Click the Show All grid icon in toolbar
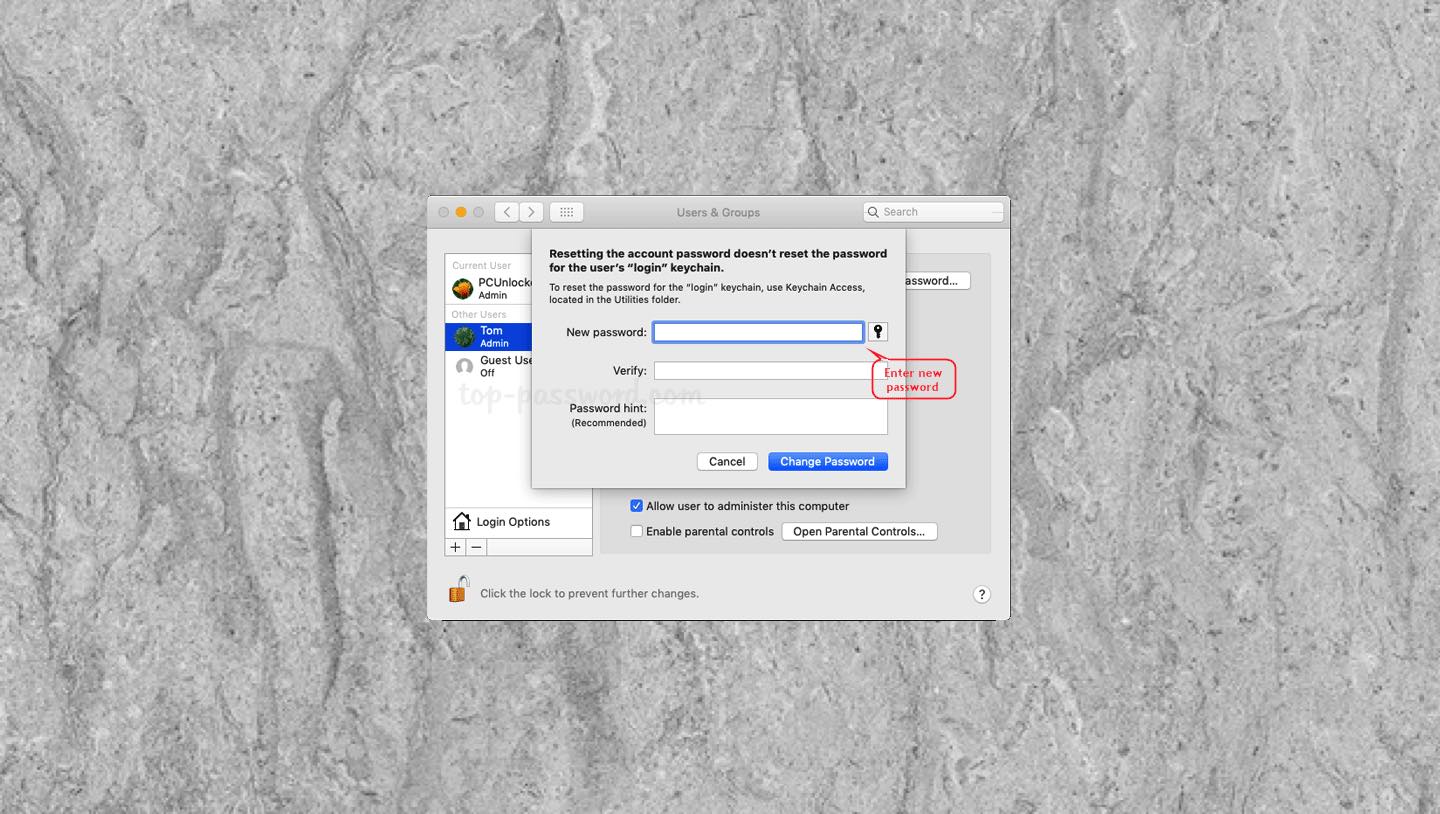Viewport: 1440px width, 814px height. coord(566,211)
